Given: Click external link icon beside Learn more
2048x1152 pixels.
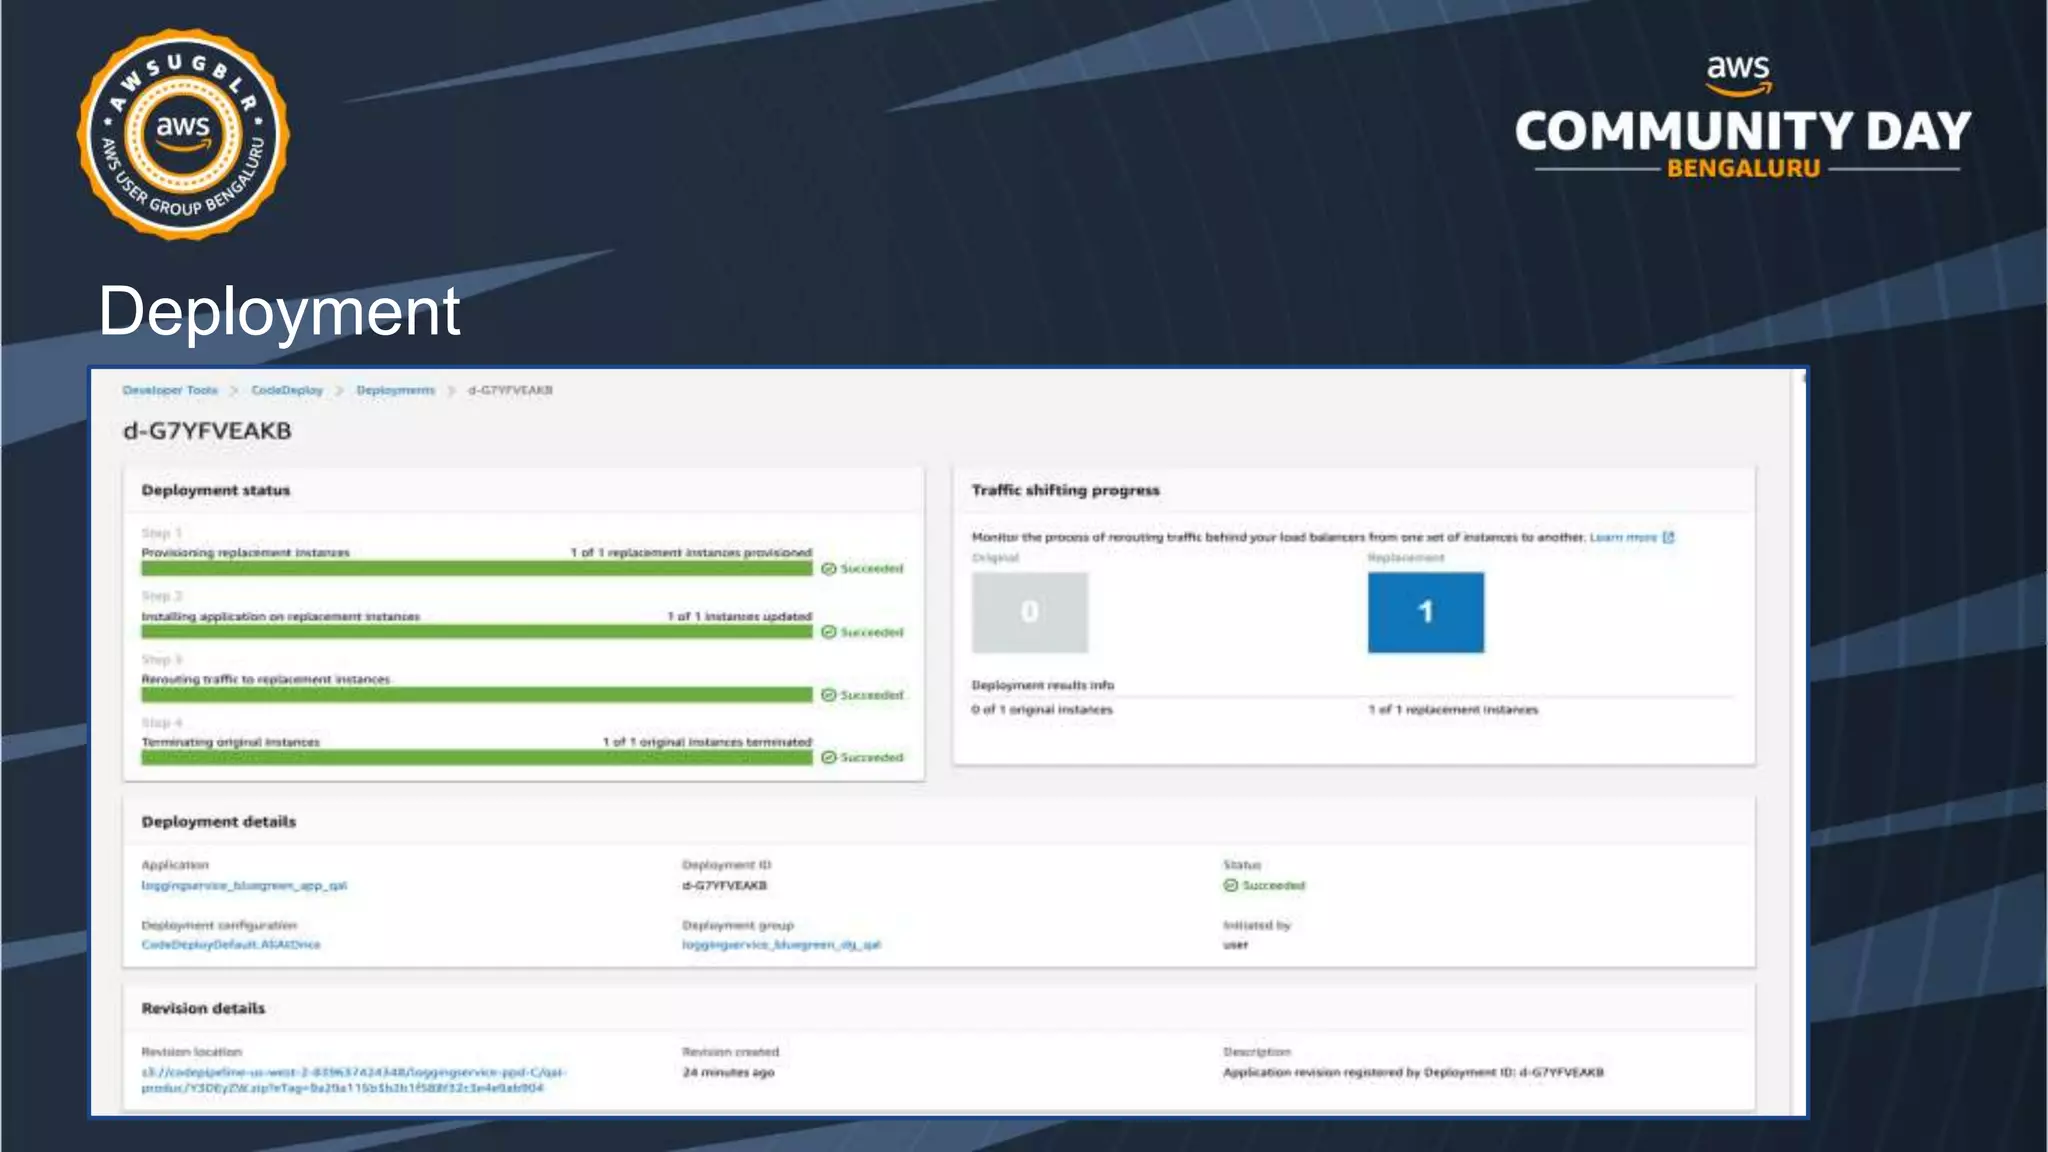Looking at the screenshot, I should coord(1668,537).
